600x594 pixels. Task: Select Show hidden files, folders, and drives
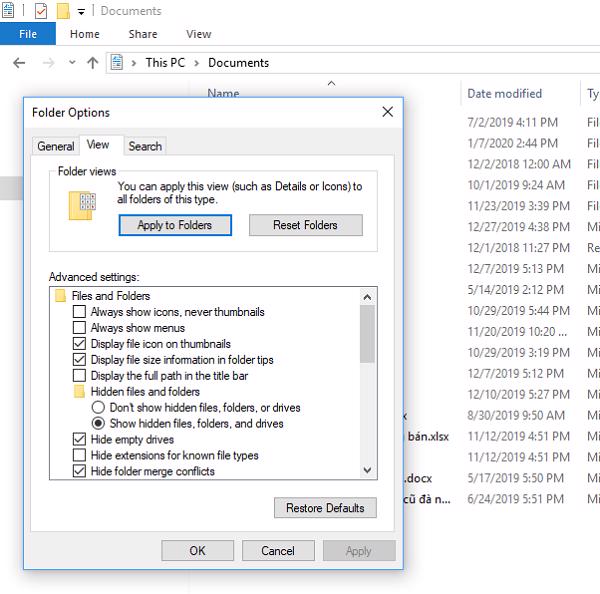(x=98, y=423)
